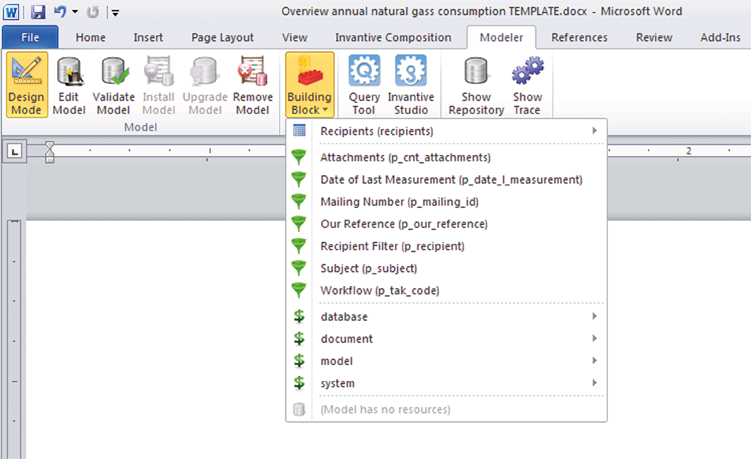
Task: Collapse the Building Block dropdown button
Action: pos(309,85)
